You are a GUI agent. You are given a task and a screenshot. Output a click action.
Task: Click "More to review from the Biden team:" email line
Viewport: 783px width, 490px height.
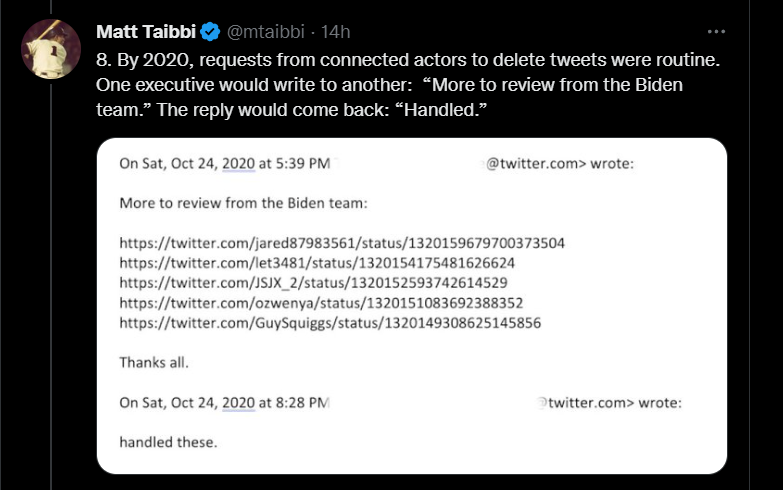tap(243, 202)
